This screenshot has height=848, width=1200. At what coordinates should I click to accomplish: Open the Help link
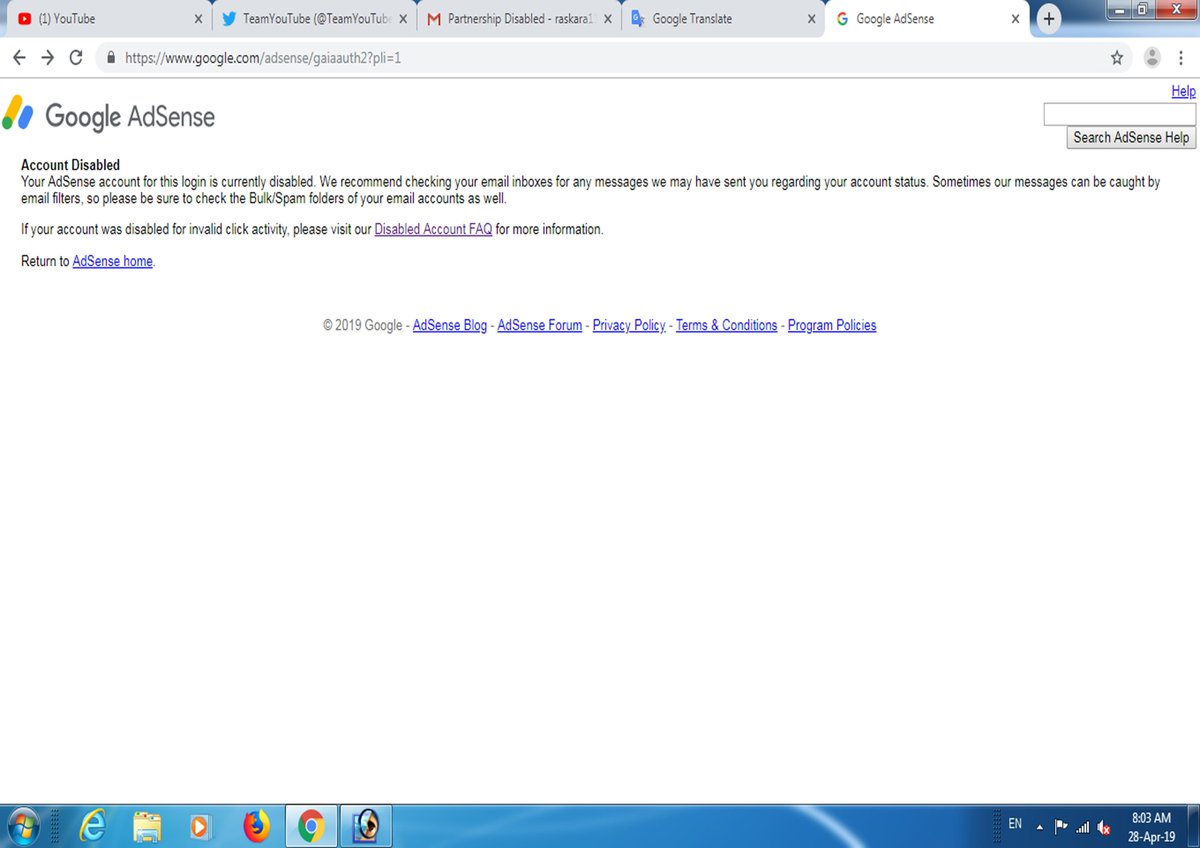point(1183,91)
